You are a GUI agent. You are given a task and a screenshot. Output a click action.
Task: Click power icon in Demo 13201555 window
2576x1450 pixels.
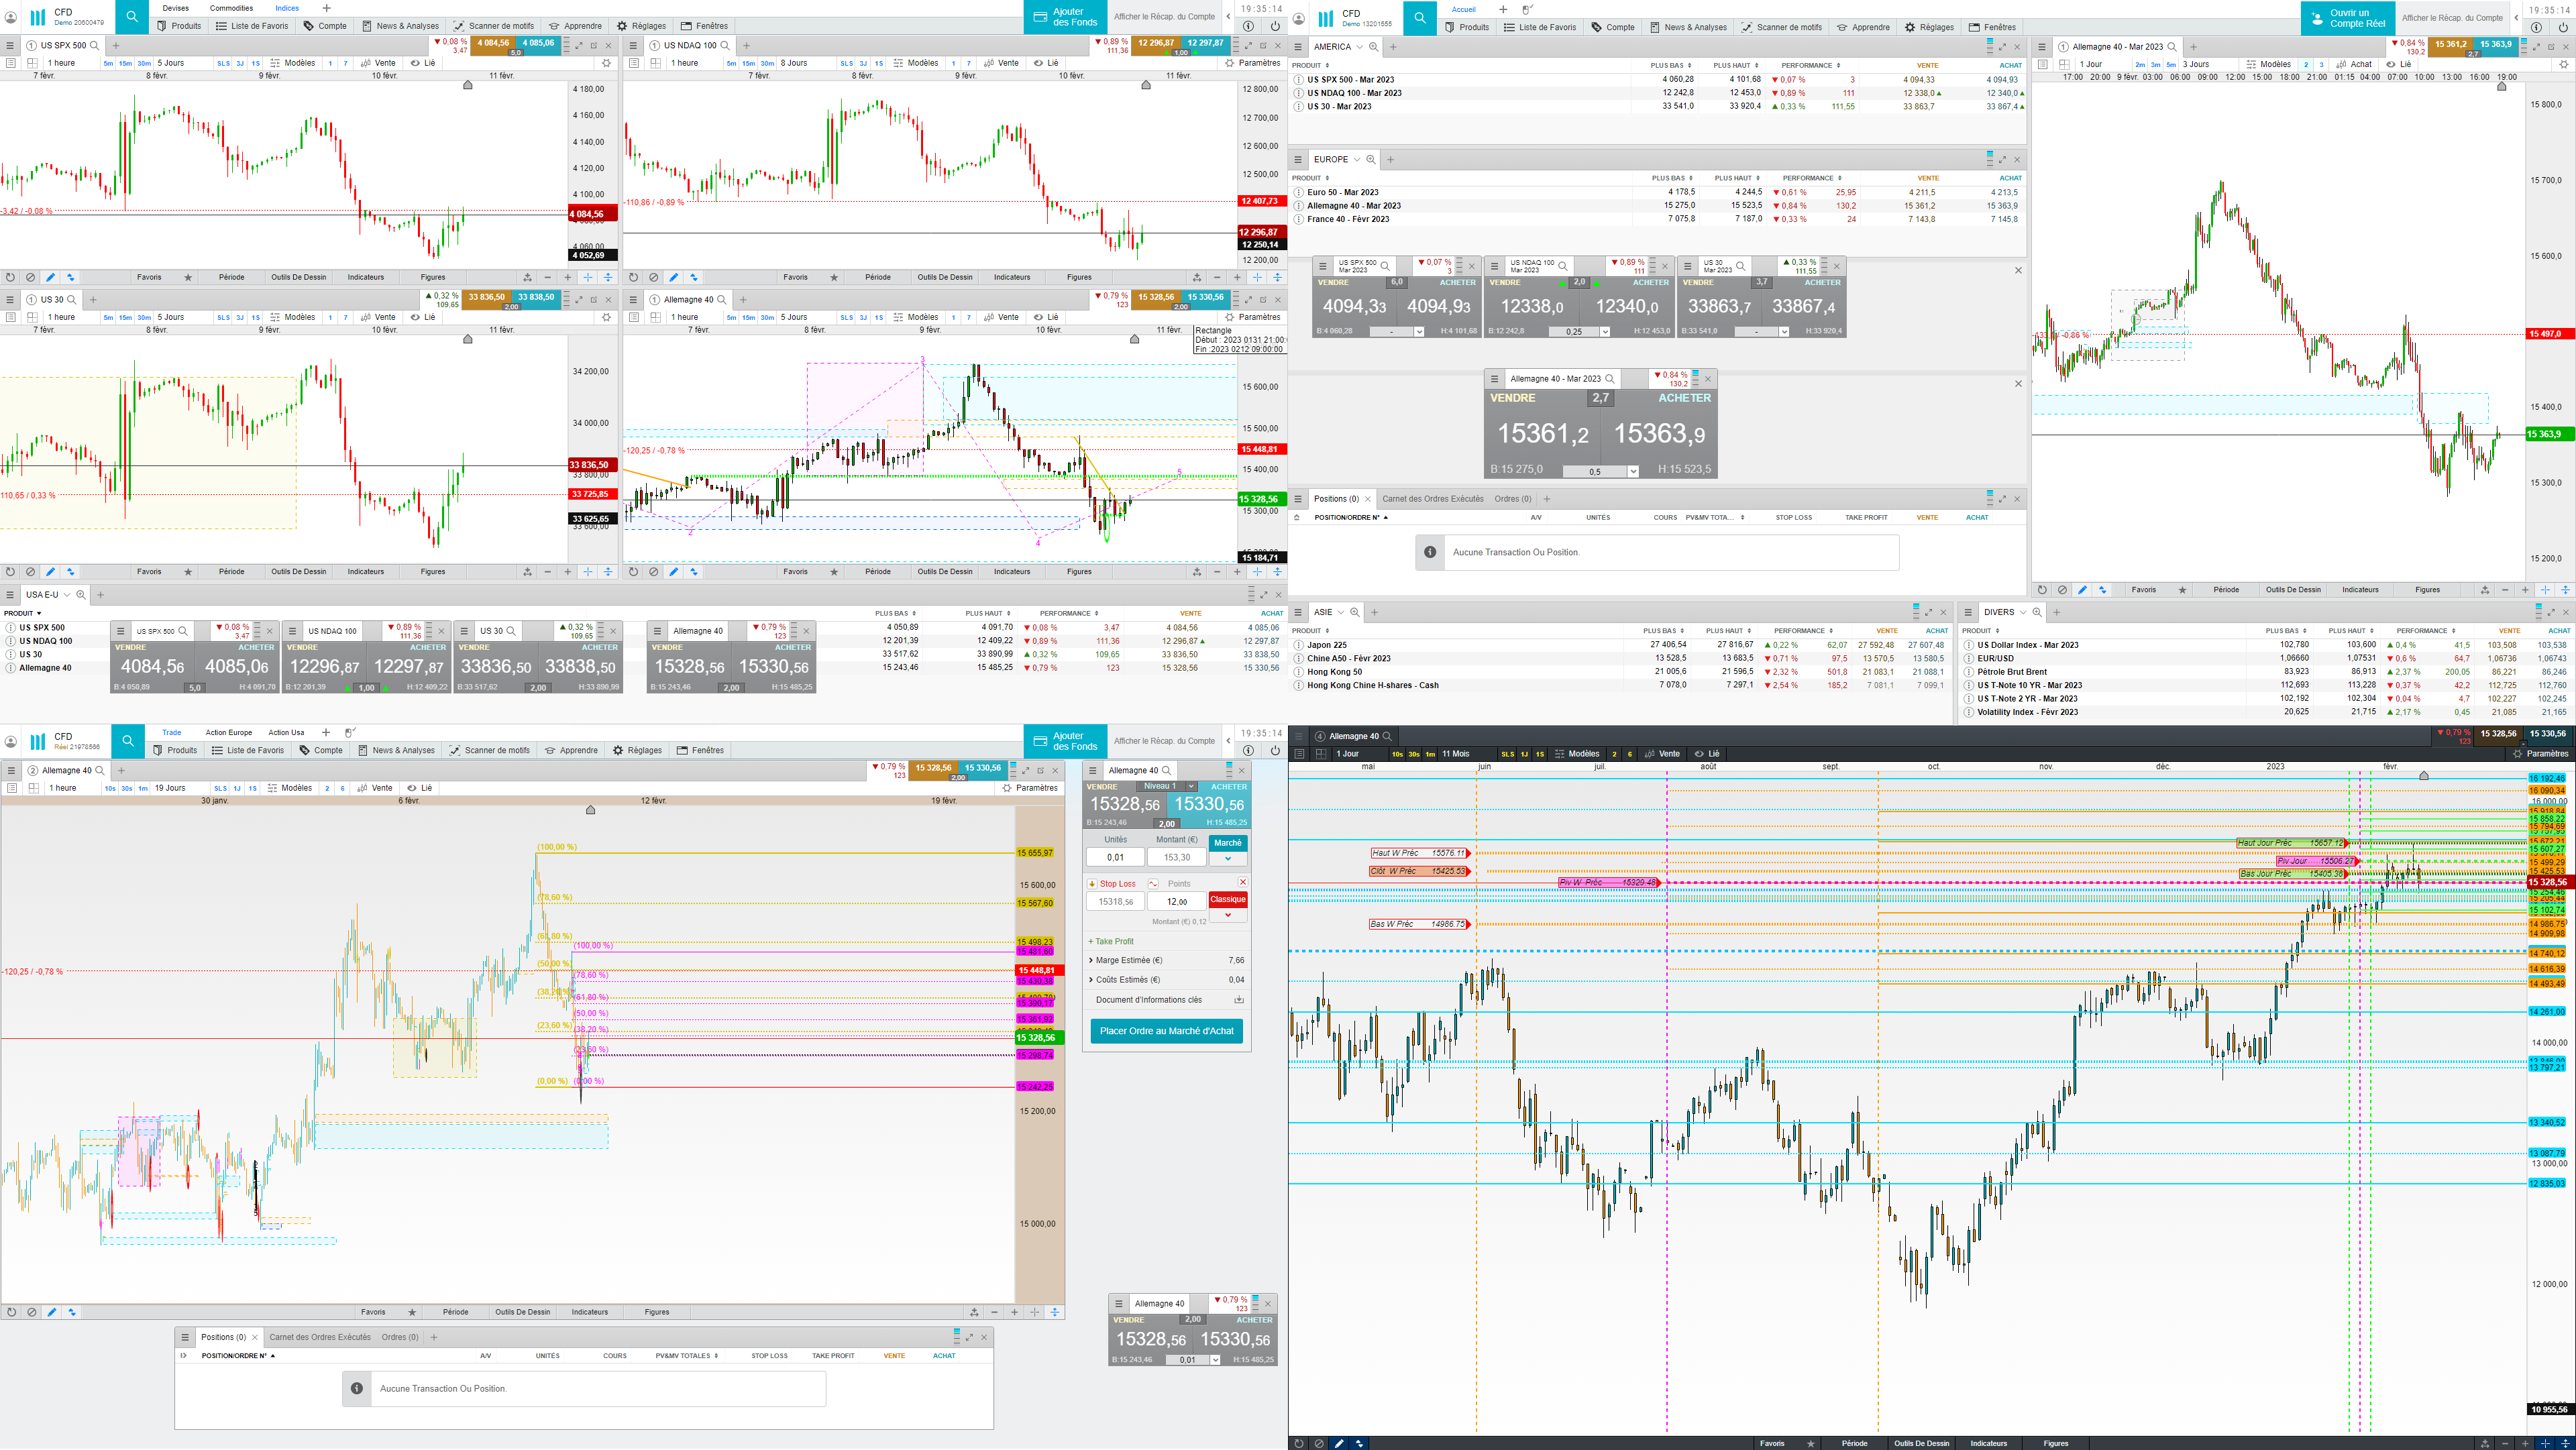pos(2563,28)
